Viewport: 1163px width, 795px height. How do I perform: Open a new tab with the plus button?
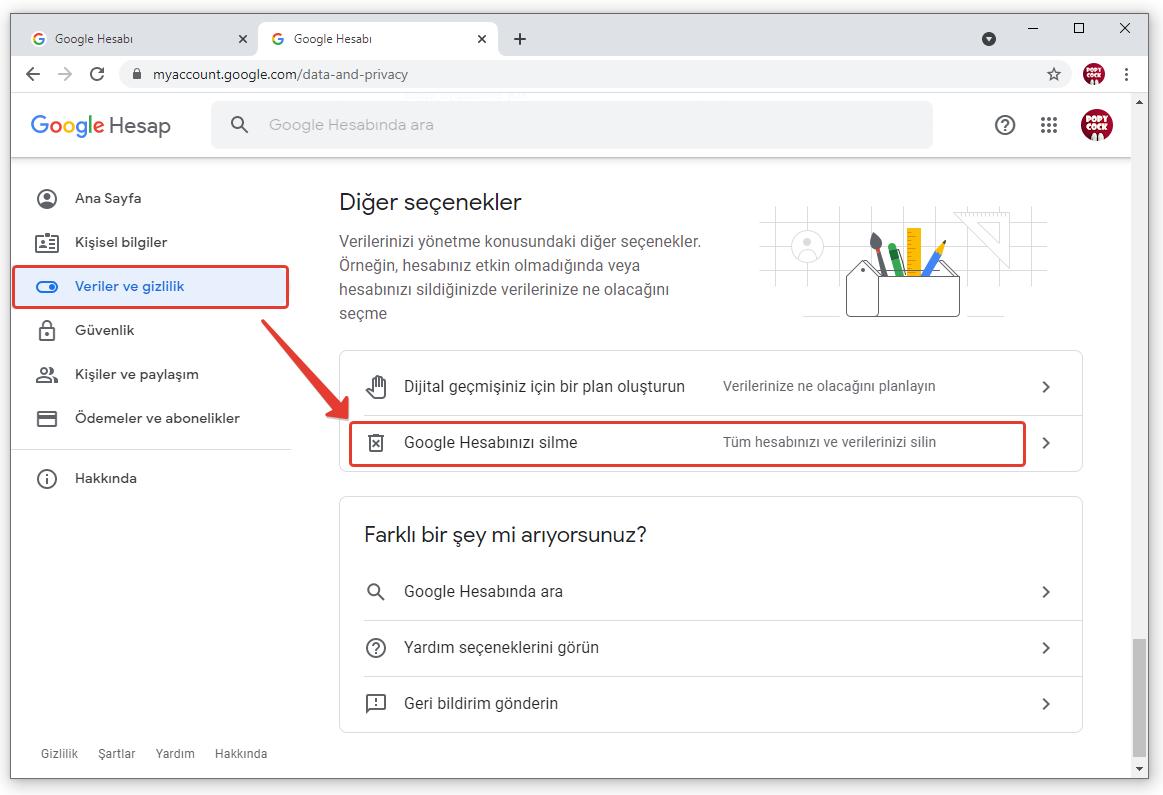click(x=520, y=39)
